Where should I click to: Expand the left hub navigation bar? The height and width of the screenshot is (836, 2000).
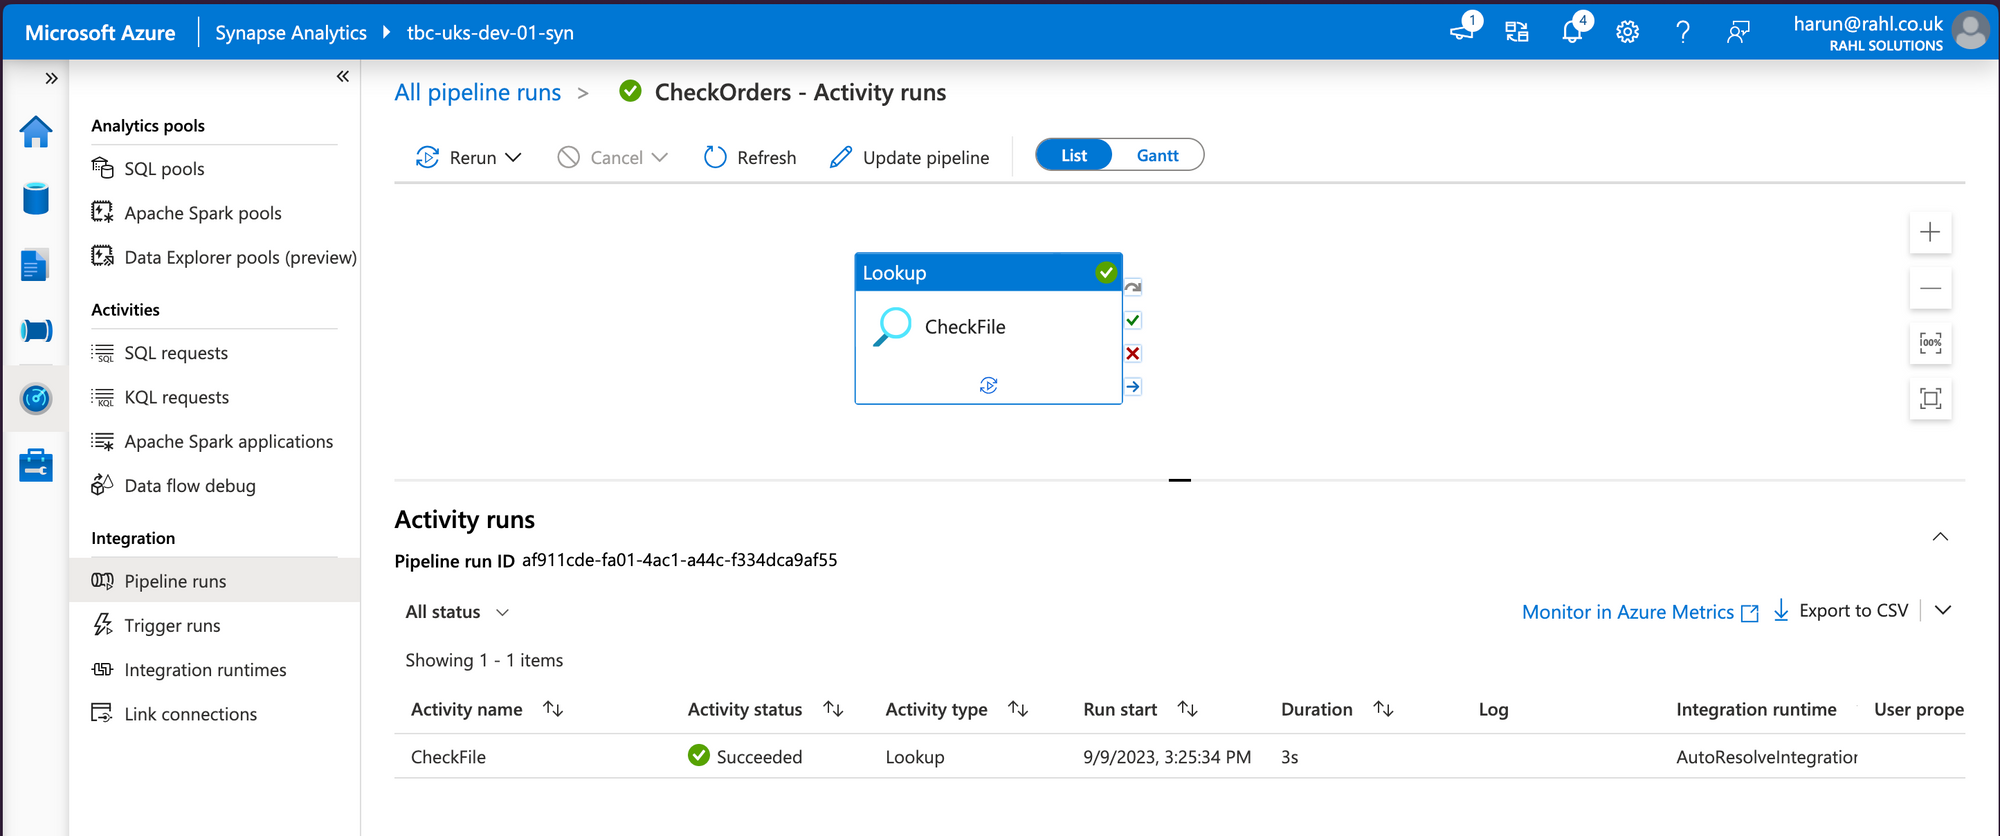pyautogui.click(x=51, y=78)
